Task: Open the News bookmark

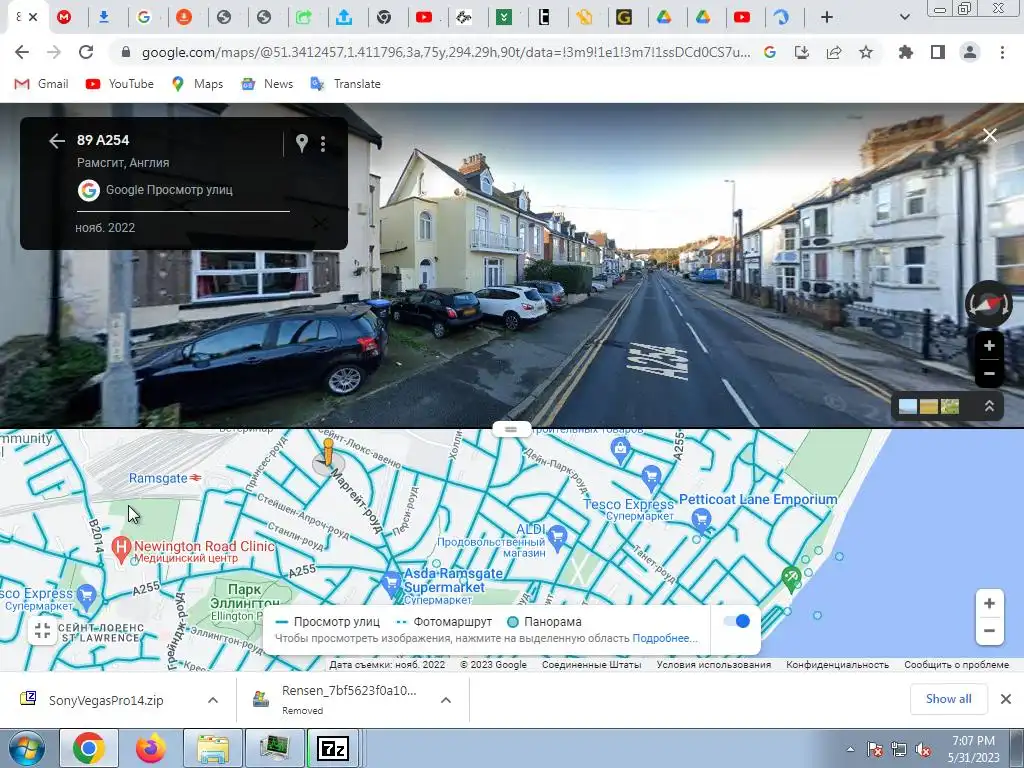Action: (x=266, y=84)
